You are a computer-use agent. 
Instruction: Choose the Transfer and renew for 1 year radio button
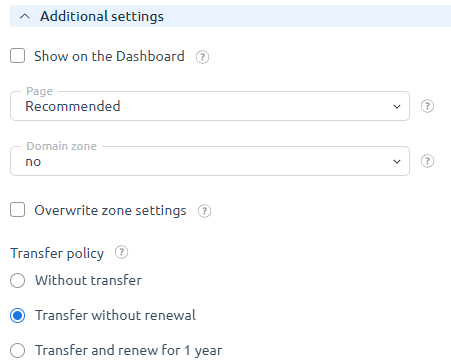(17, 350)
